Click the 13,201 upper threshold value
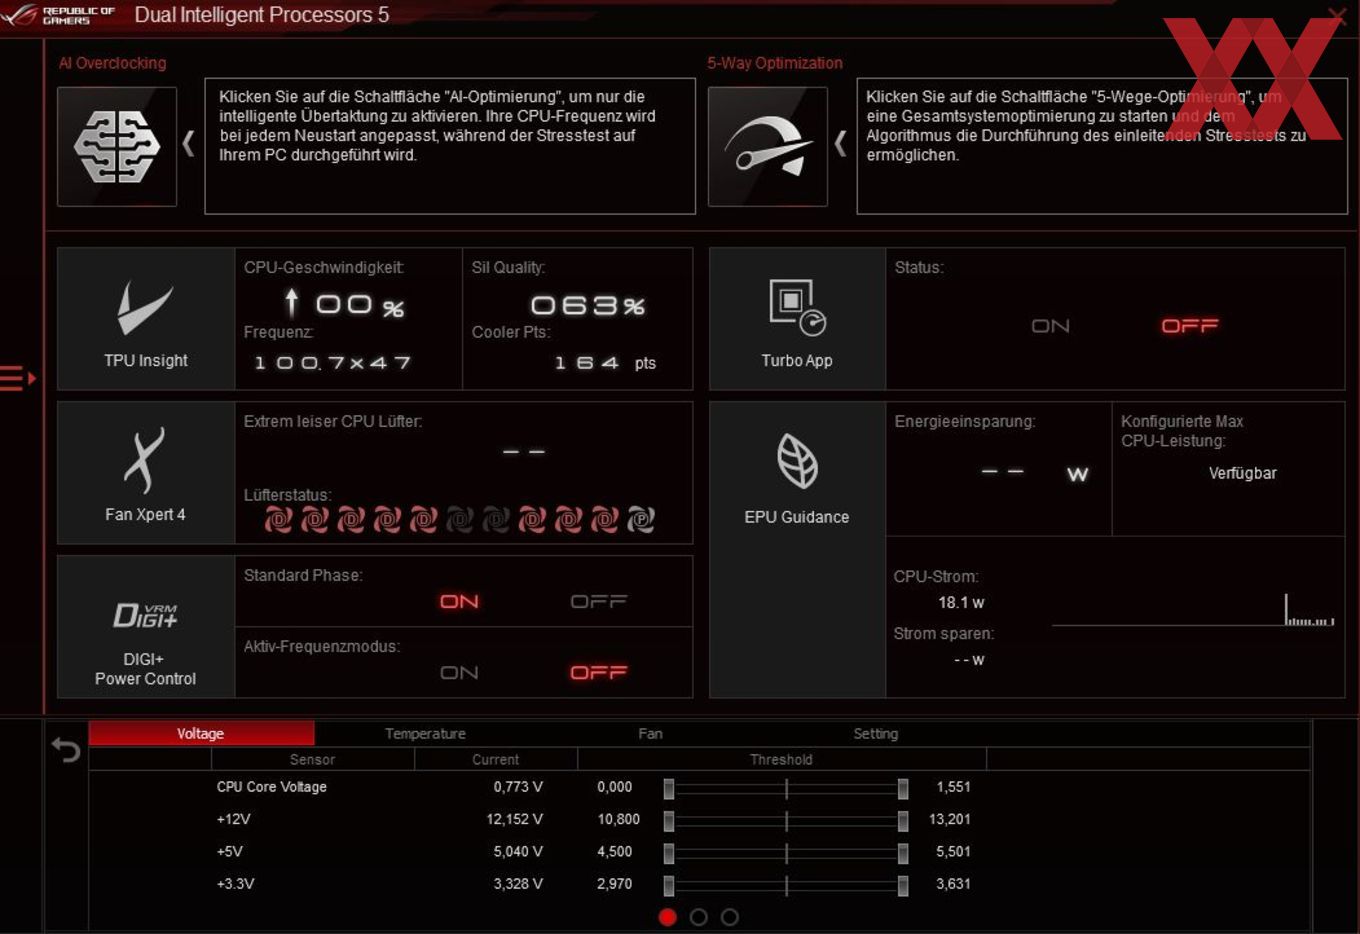Image resolution: width=1360 pixels, height=934 pixels. (x=950, y=819)
